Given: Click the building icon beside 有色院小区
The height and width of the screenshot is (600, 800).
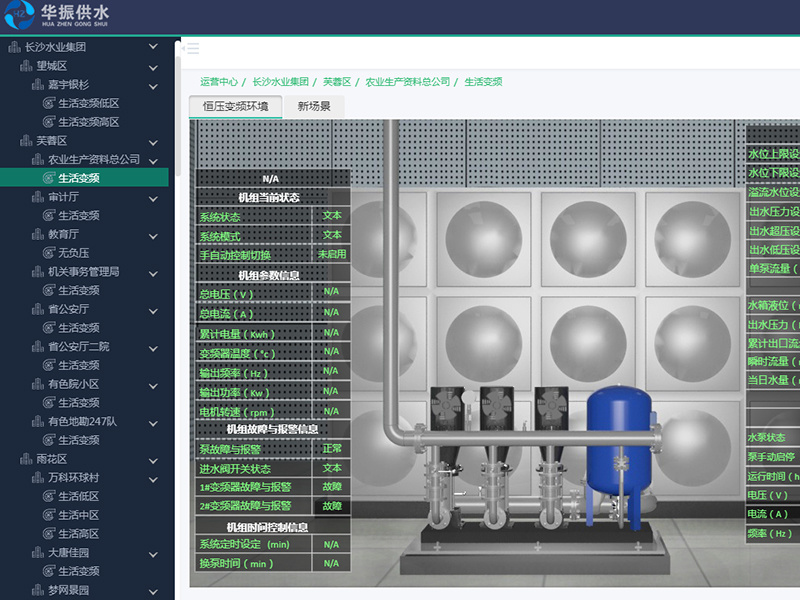Looking at the screenshot, I should click(38, 384).
